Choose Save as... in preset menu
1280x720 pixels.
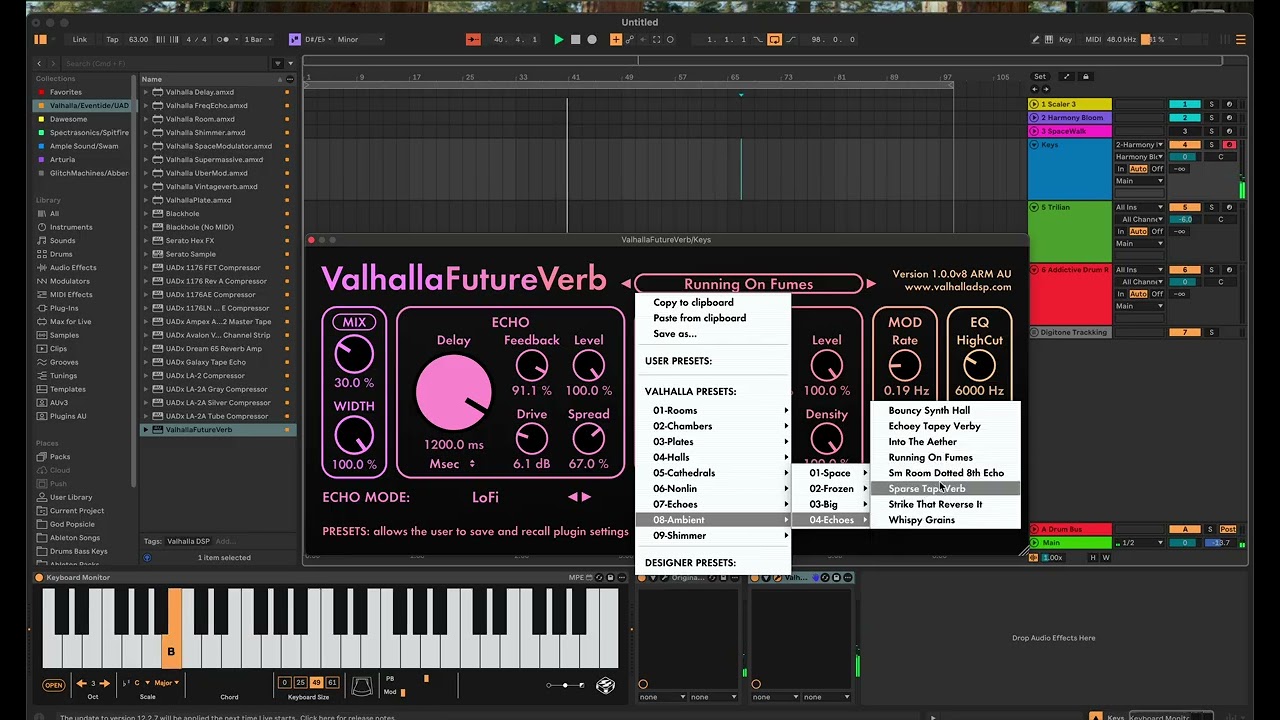click(x=675, y=334)
